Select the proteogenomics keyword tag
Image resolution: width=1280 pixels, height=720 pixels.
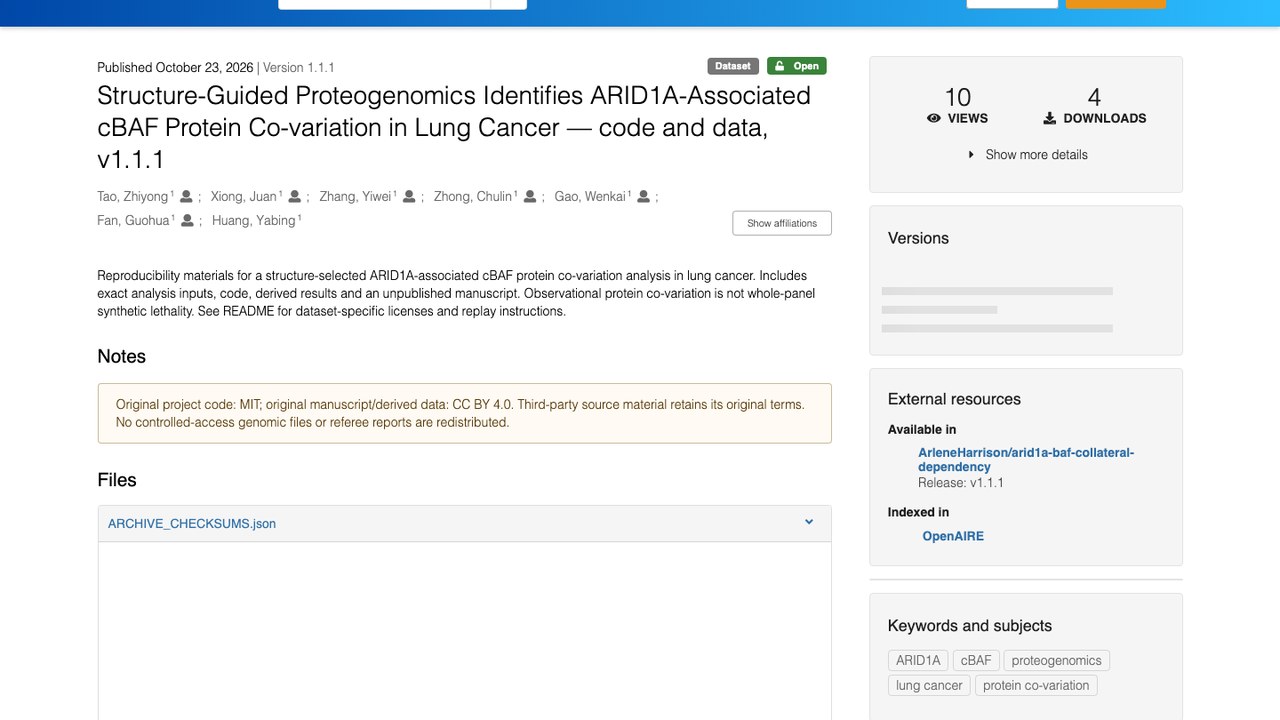coord(1056,661)
